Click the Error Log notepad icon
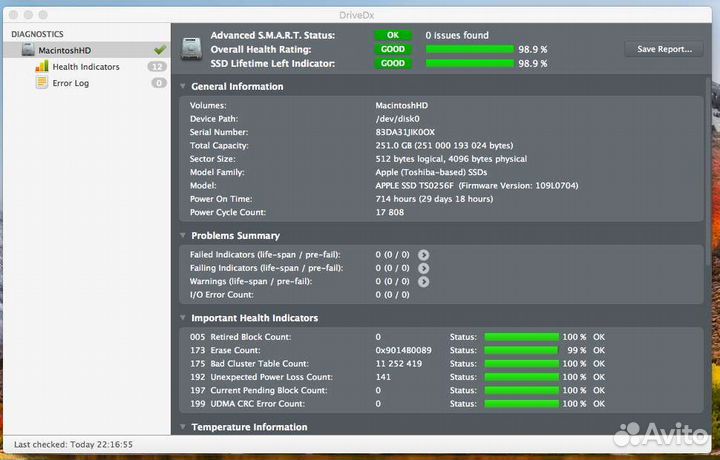 click(42, 83)
